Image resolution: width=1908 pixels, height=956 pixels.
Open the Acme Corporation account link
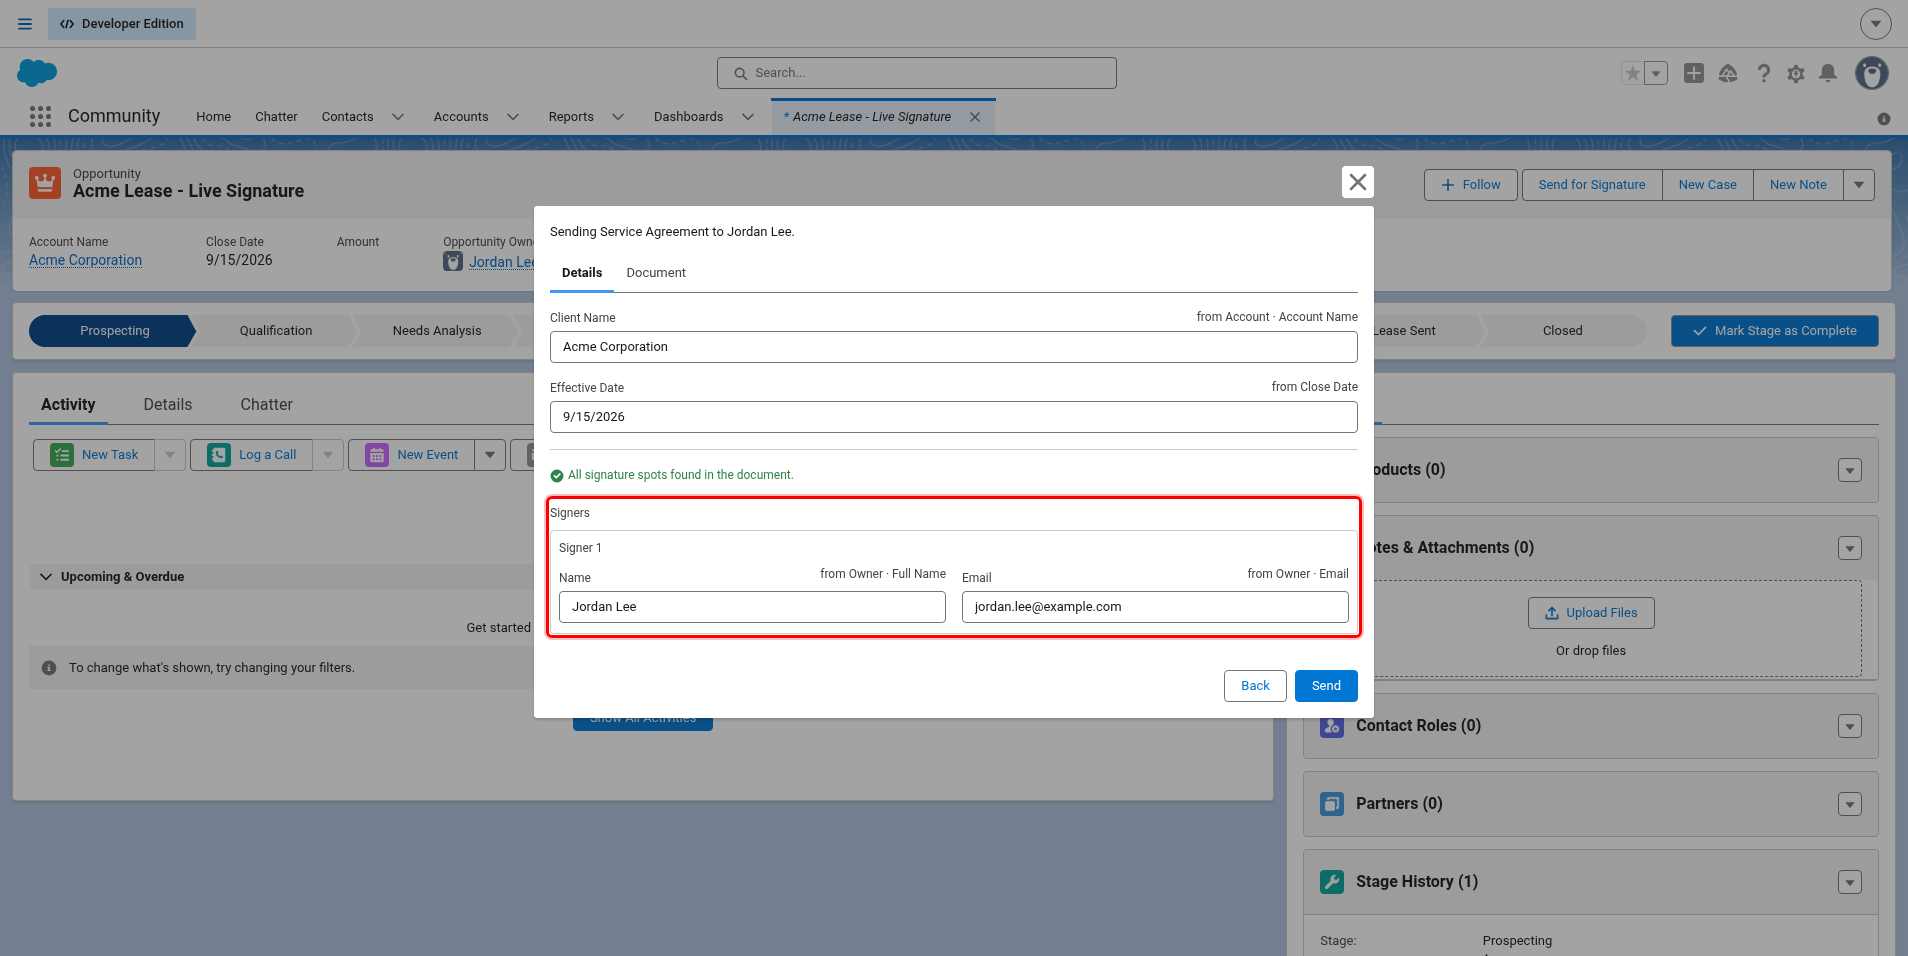pyautogui.click(x=85, y=260)
